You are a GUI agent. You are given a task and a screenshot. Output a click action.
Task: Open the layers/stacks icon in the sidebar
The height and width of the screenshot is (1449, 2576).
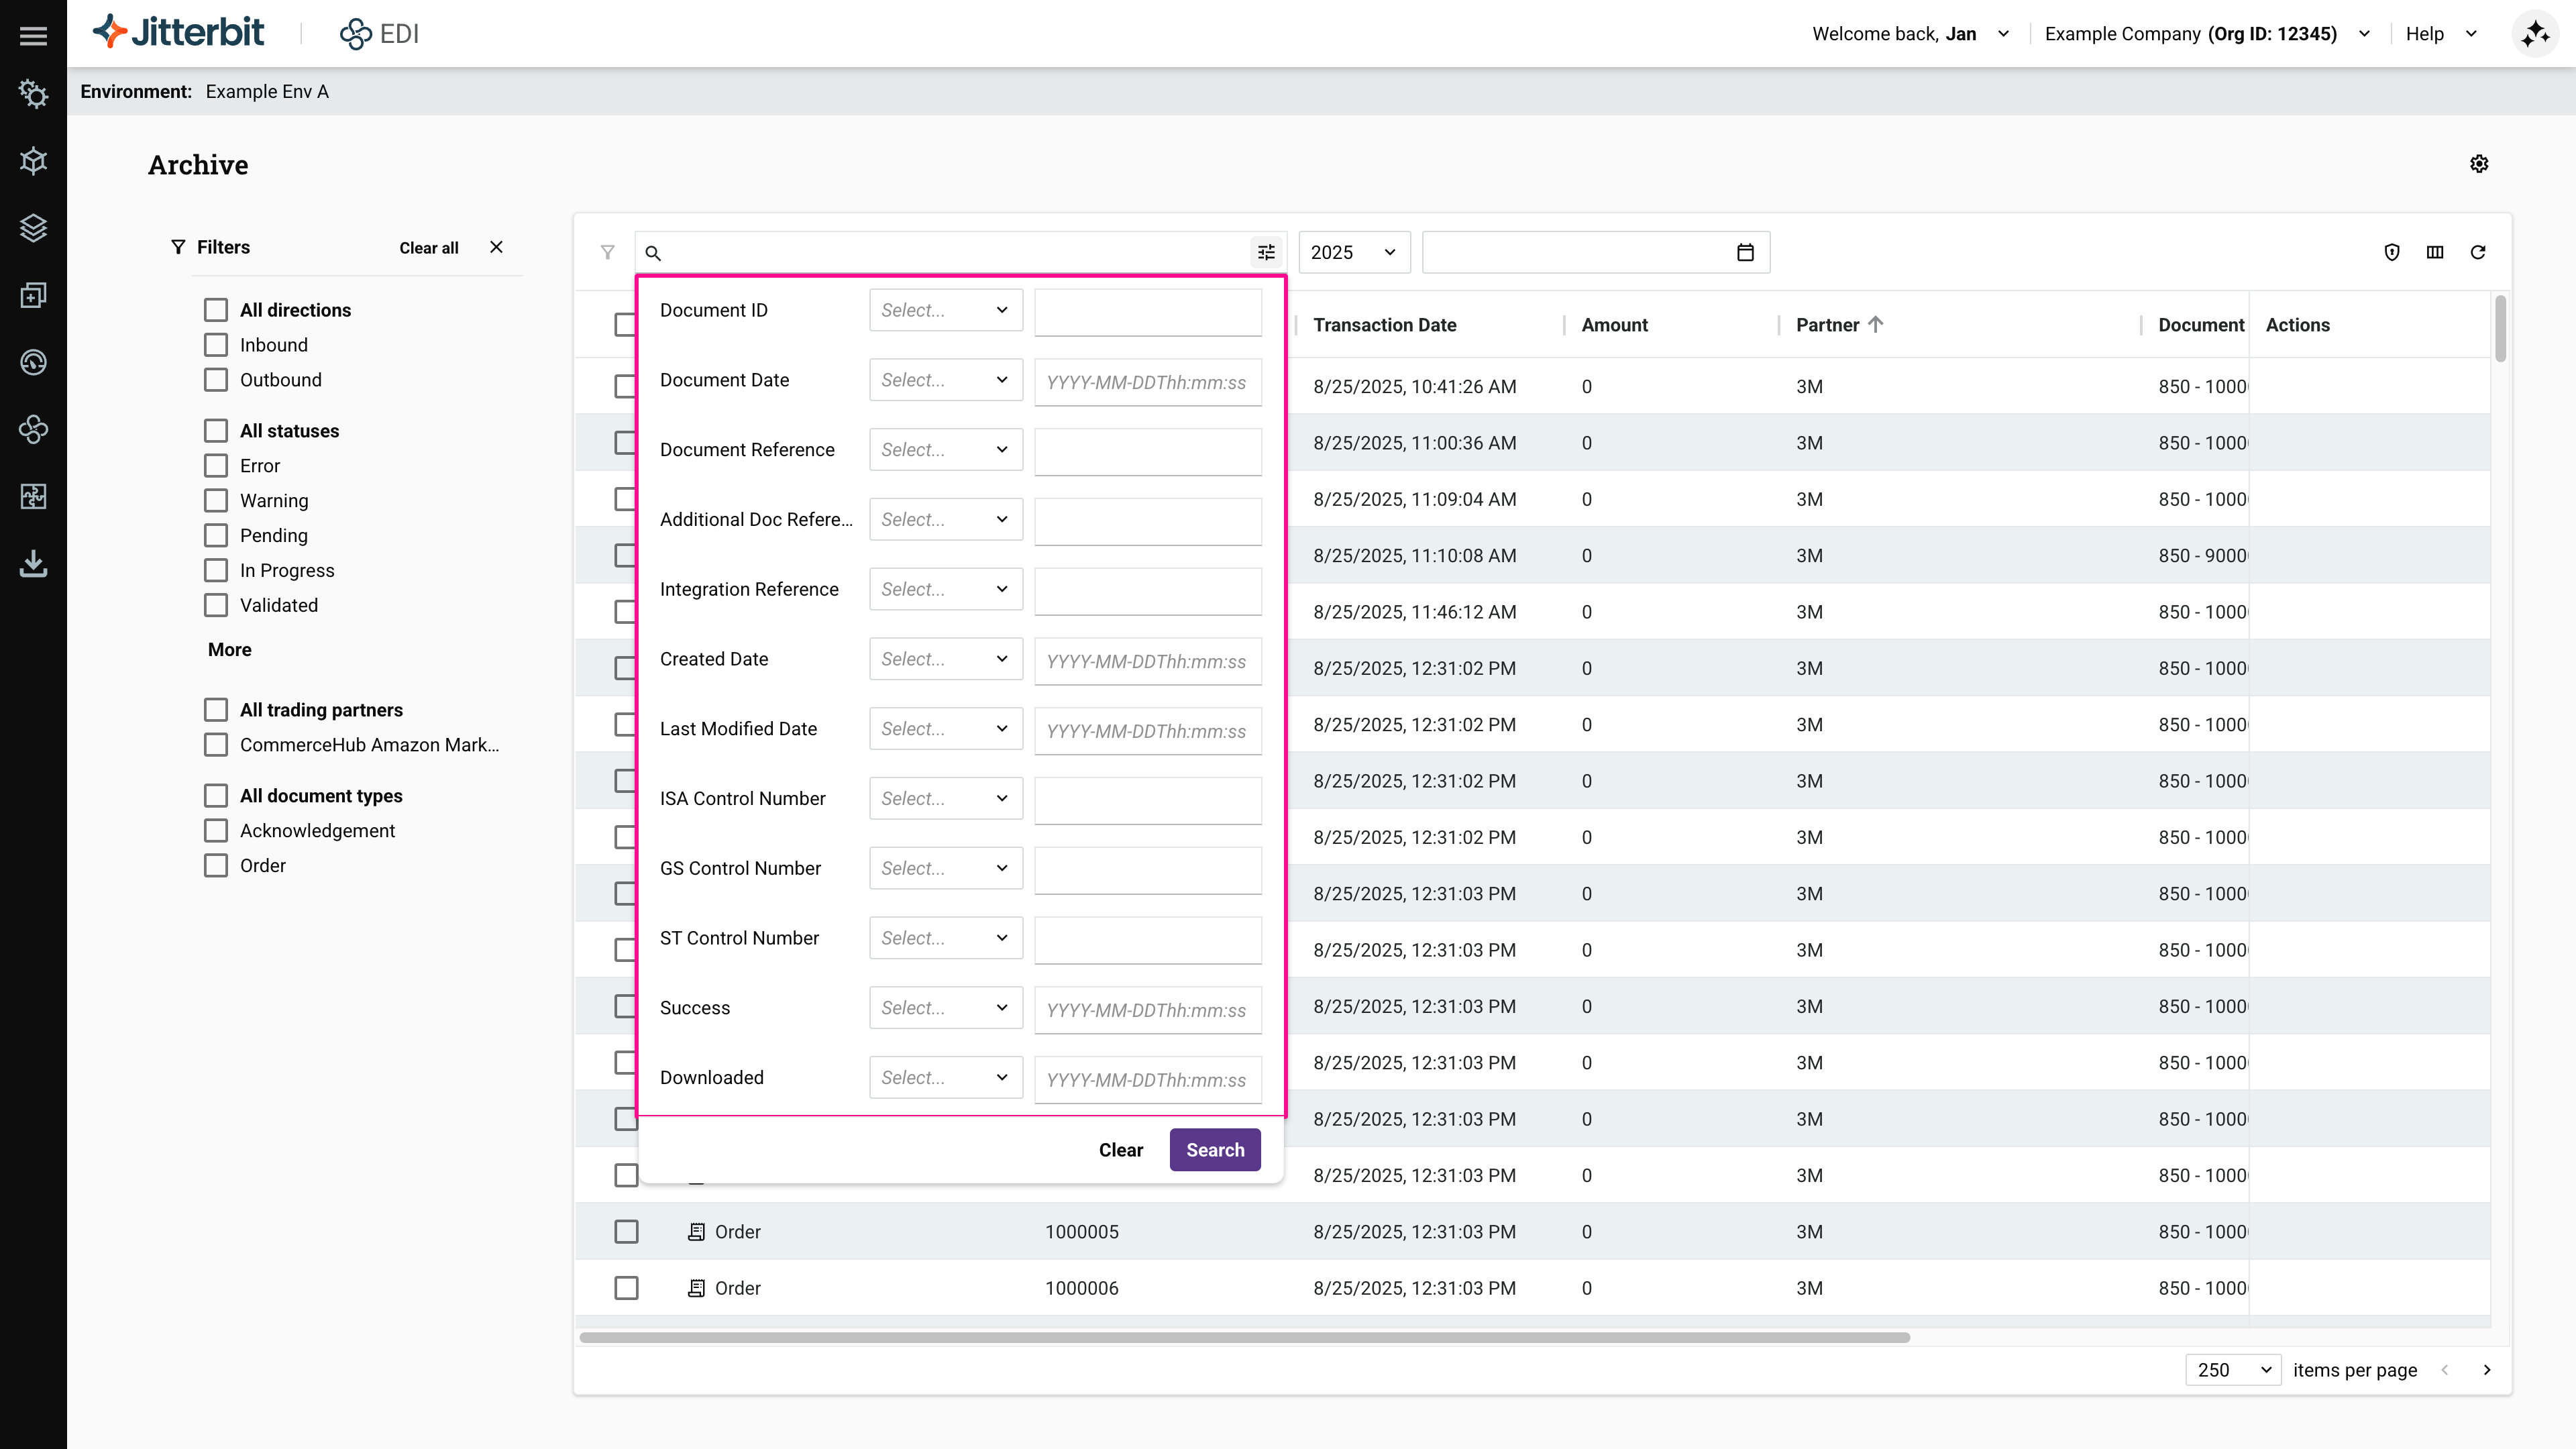[x=33, y=228]
